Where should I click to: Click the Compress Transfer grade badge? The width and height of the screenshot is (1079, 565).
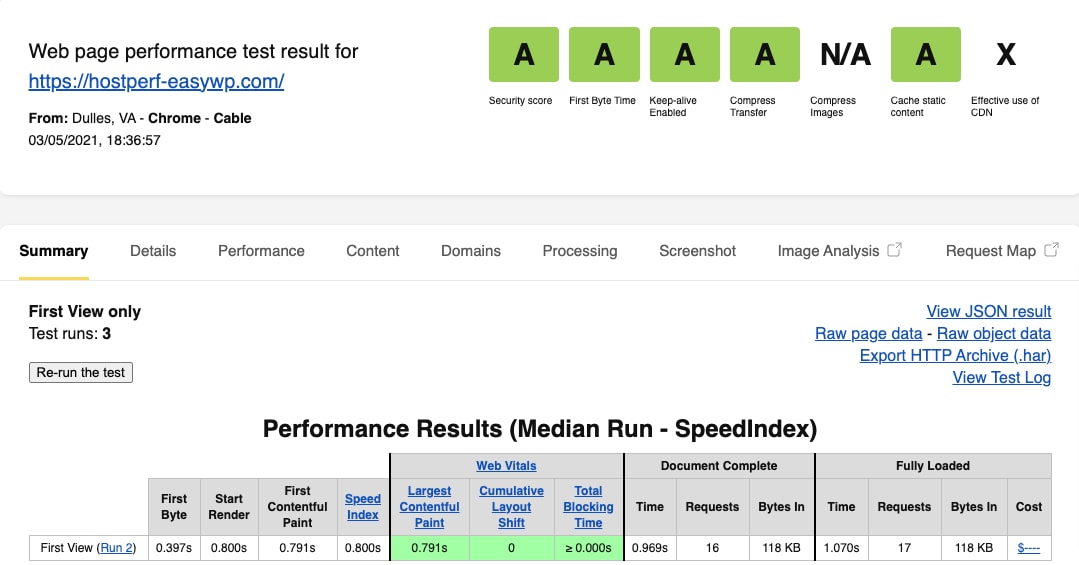pyautogui.click(x=765, y=54)
